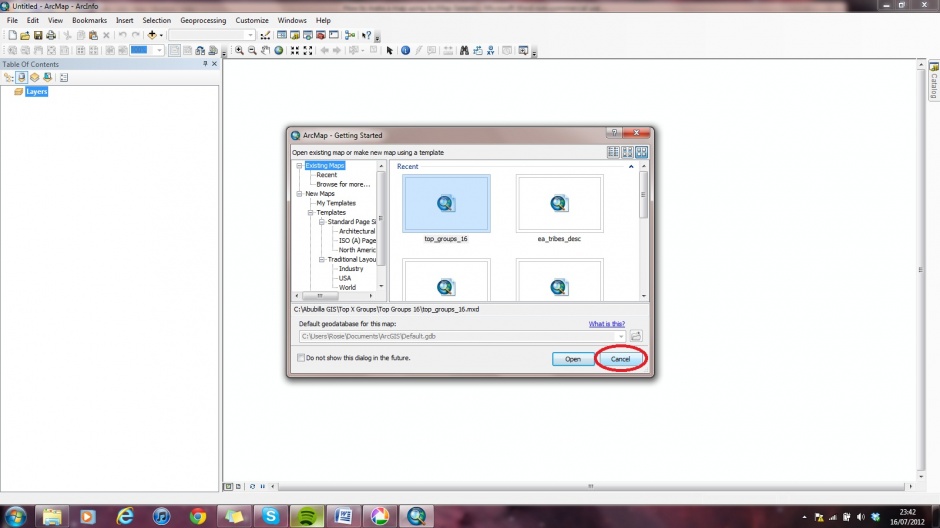This screenshot has height=528, width=940.
Task: Open the File menu
Action: (12, 20)
